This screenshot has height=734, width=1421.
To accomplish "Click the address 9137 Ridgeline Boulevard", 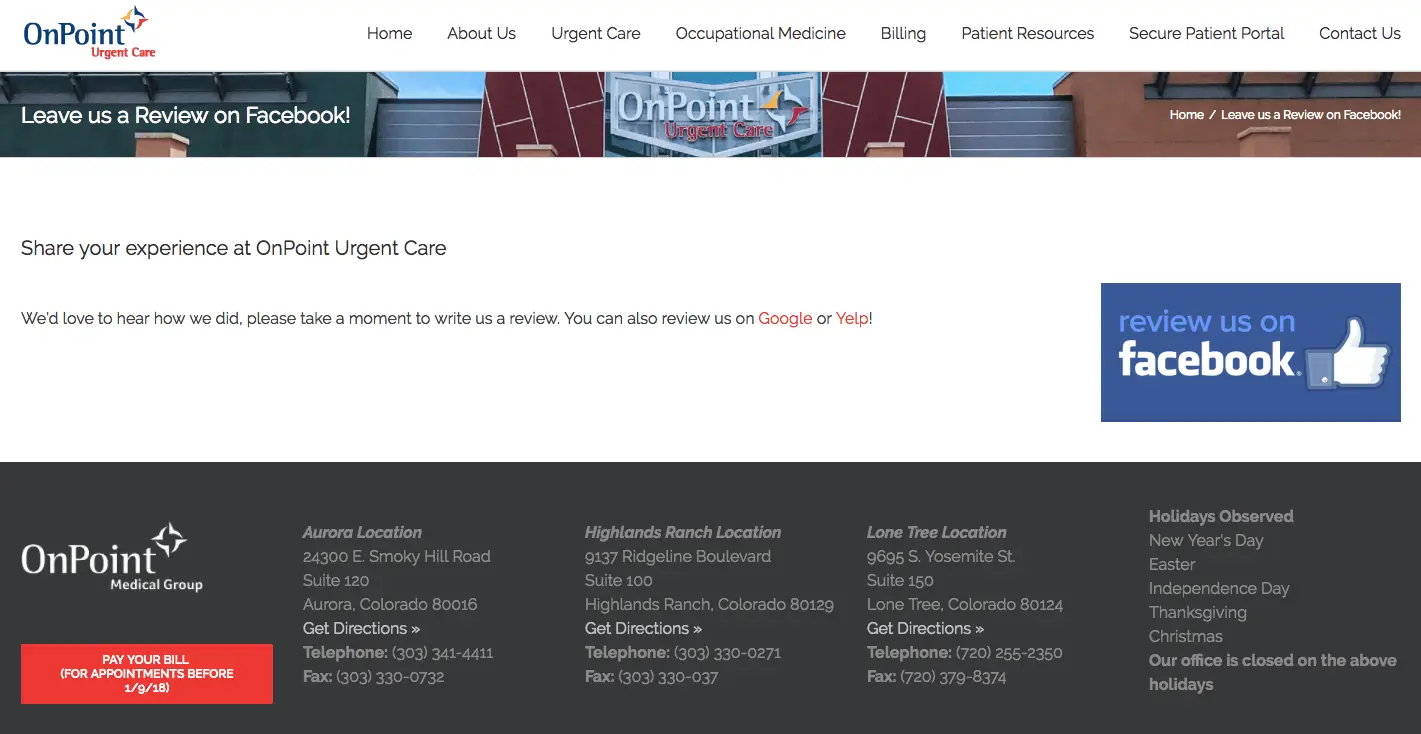I will (678, 556).
